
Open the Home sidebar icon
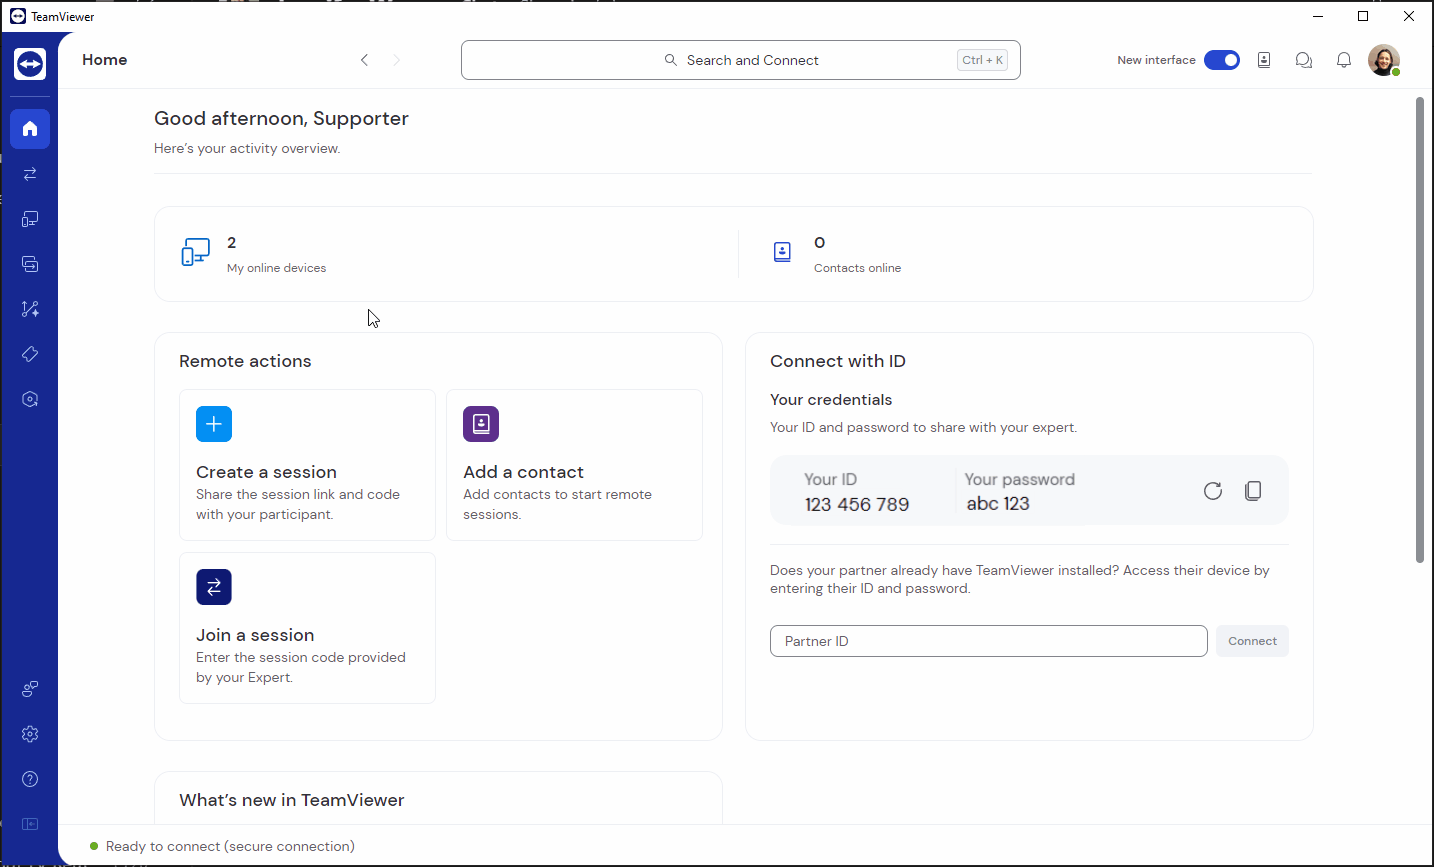(x=30, y=129)
